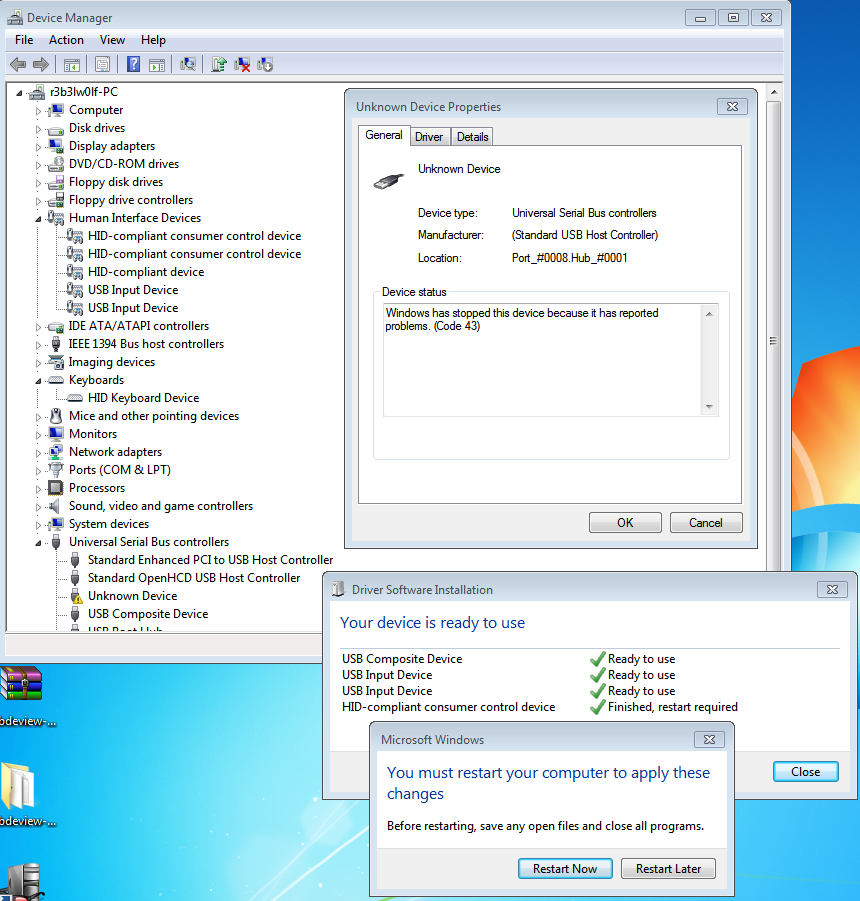
Task: Click the Scan for hardware changes toolbar icon
Action: tap(187, 65)
